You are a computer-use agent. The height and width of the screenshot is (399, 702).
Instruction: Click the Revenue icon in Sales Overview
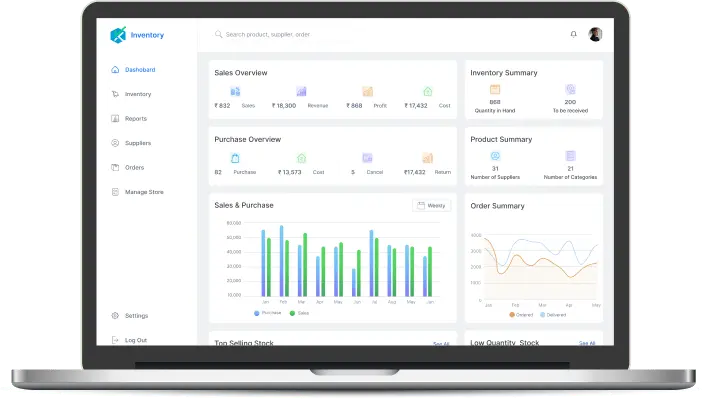coord(301,92)
